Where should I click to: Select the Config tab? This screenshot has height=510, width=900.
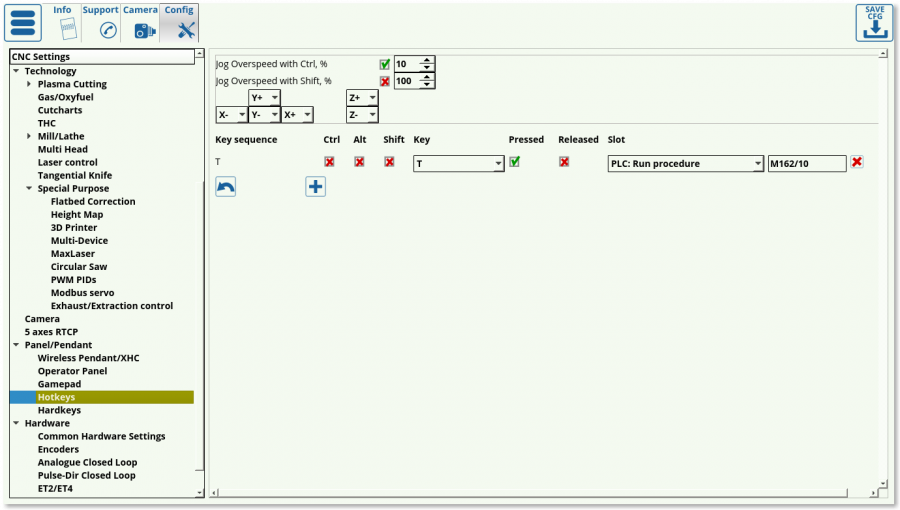coord(180,23)
